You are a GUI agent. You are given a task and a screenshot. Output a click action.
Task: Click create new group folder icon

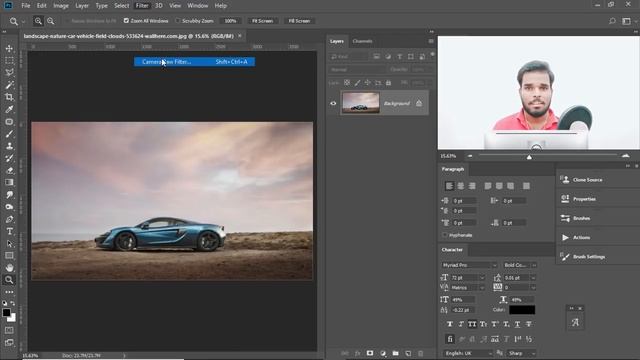click(x=396, y=353)
